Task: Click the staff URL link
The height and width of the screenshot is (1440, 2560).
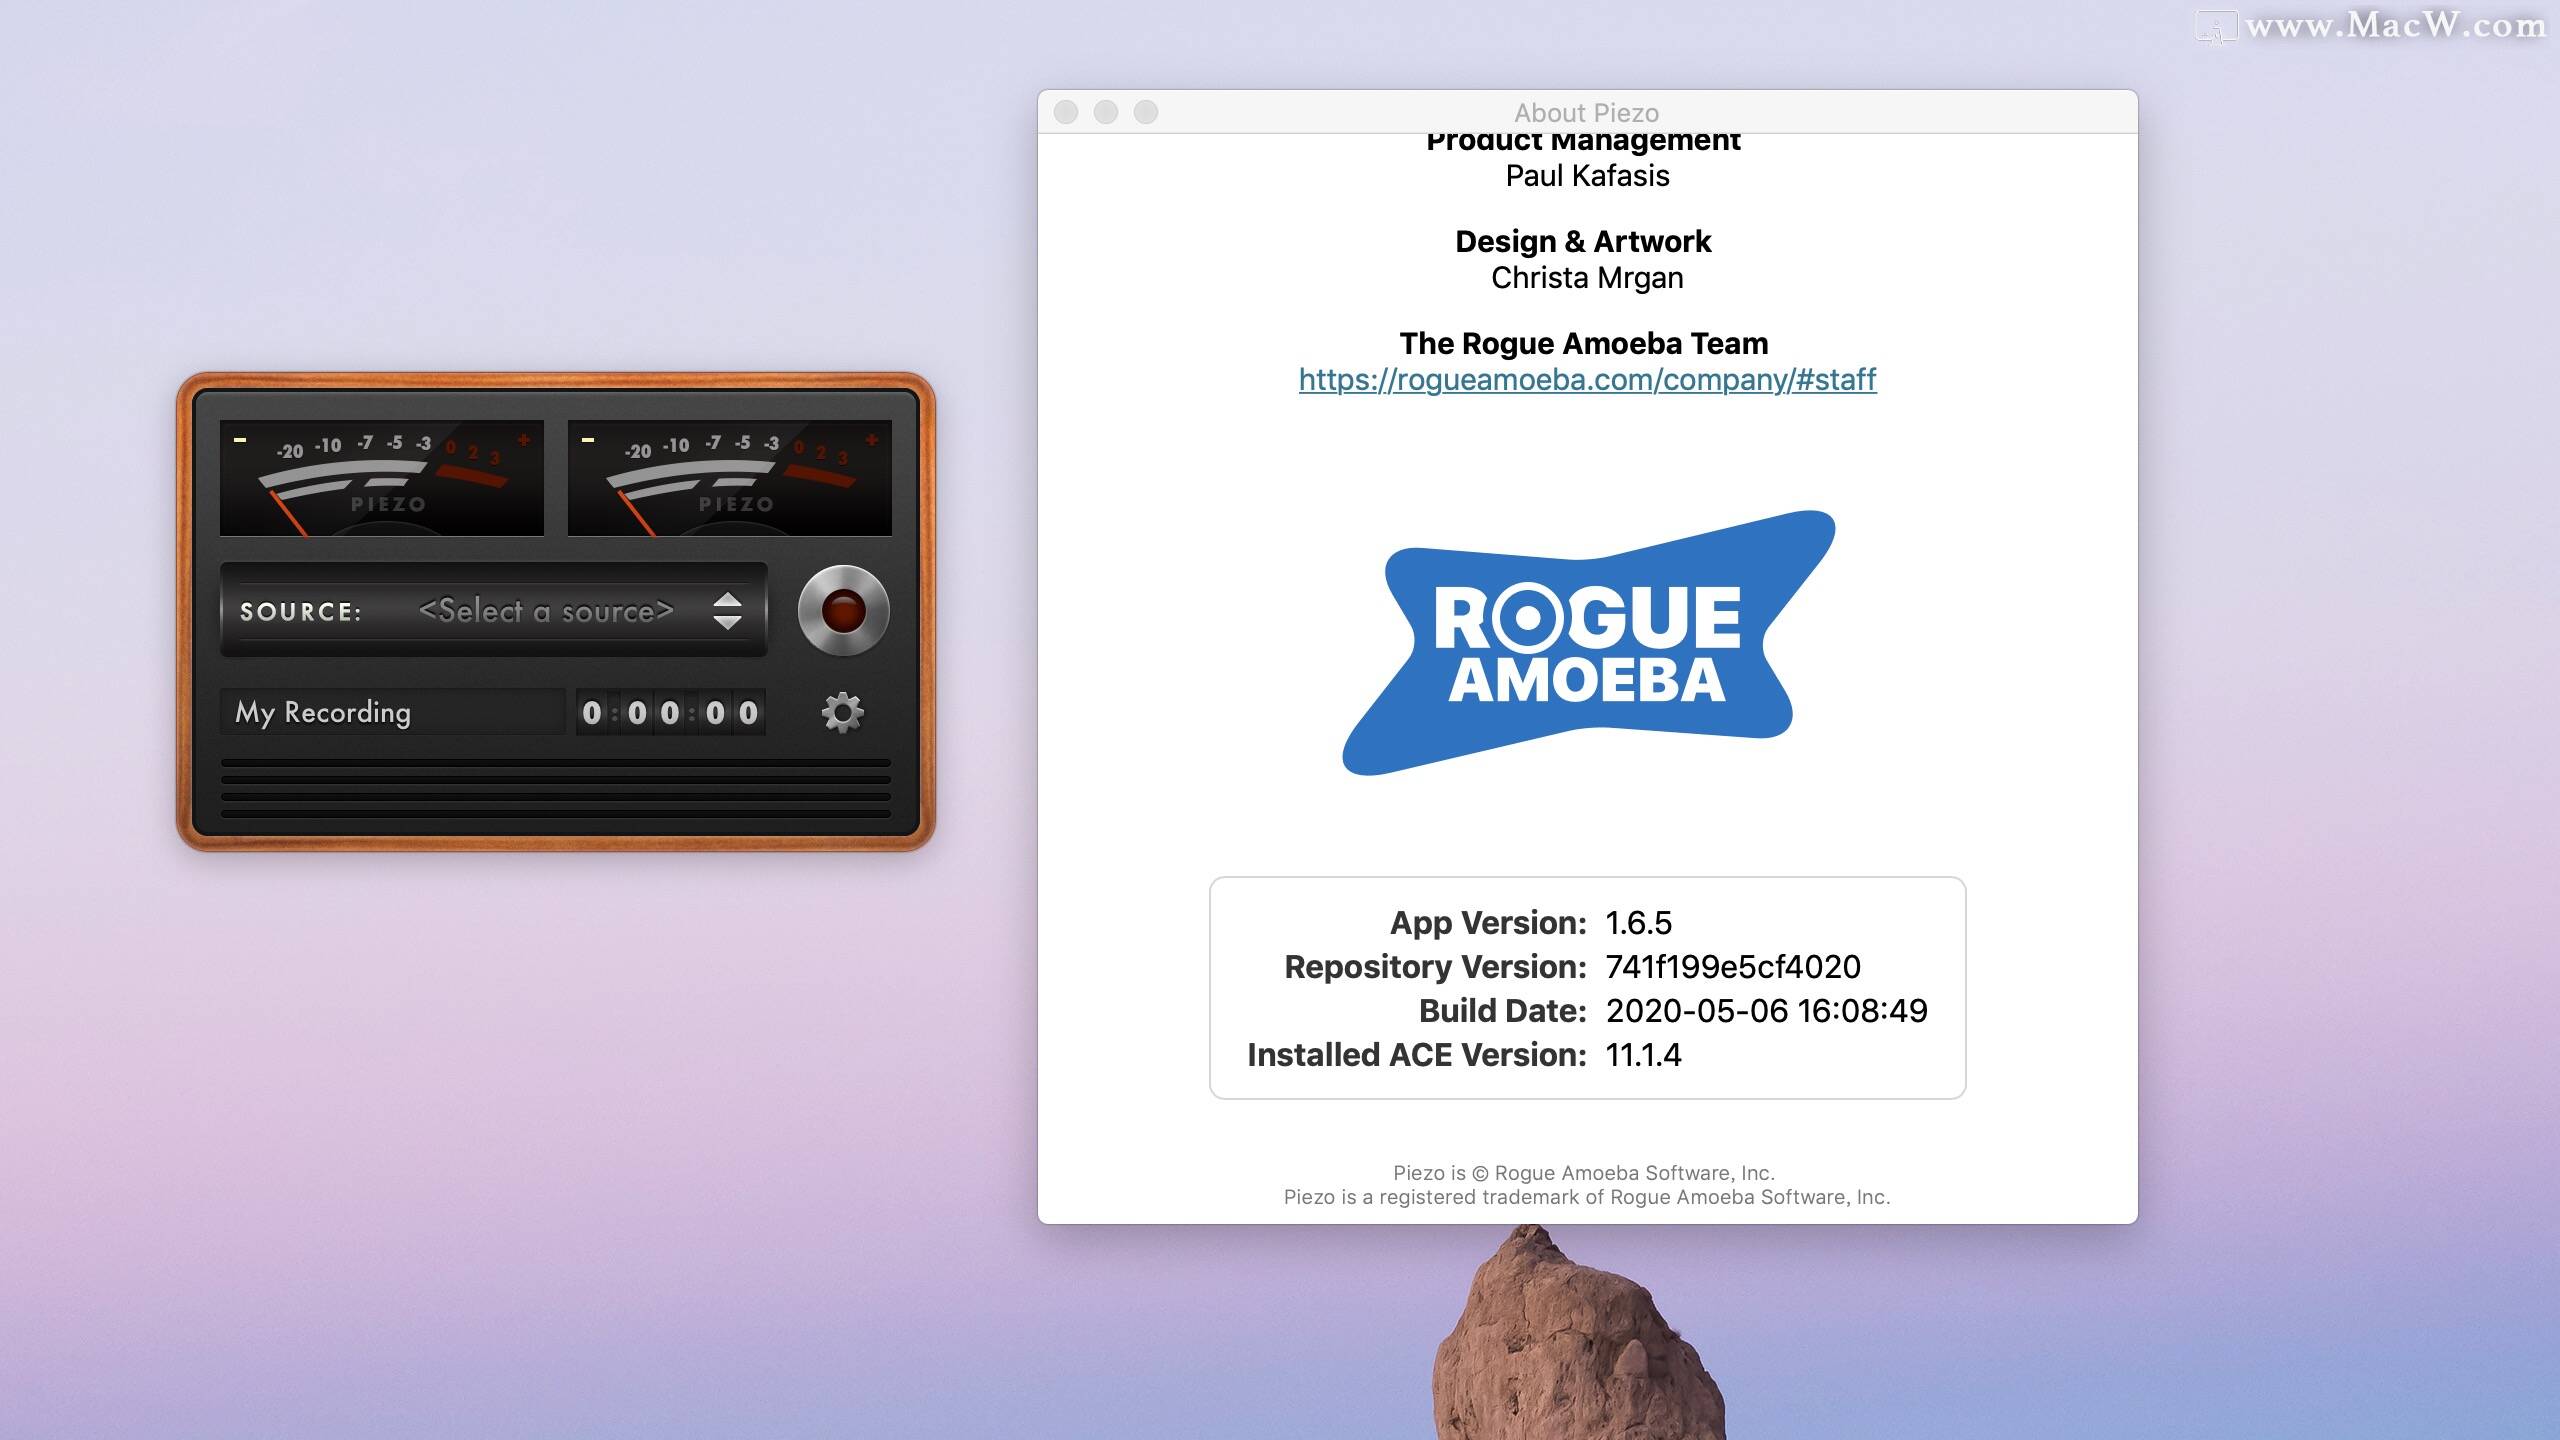Action: pyautogui.click(x=1588, y=378)
